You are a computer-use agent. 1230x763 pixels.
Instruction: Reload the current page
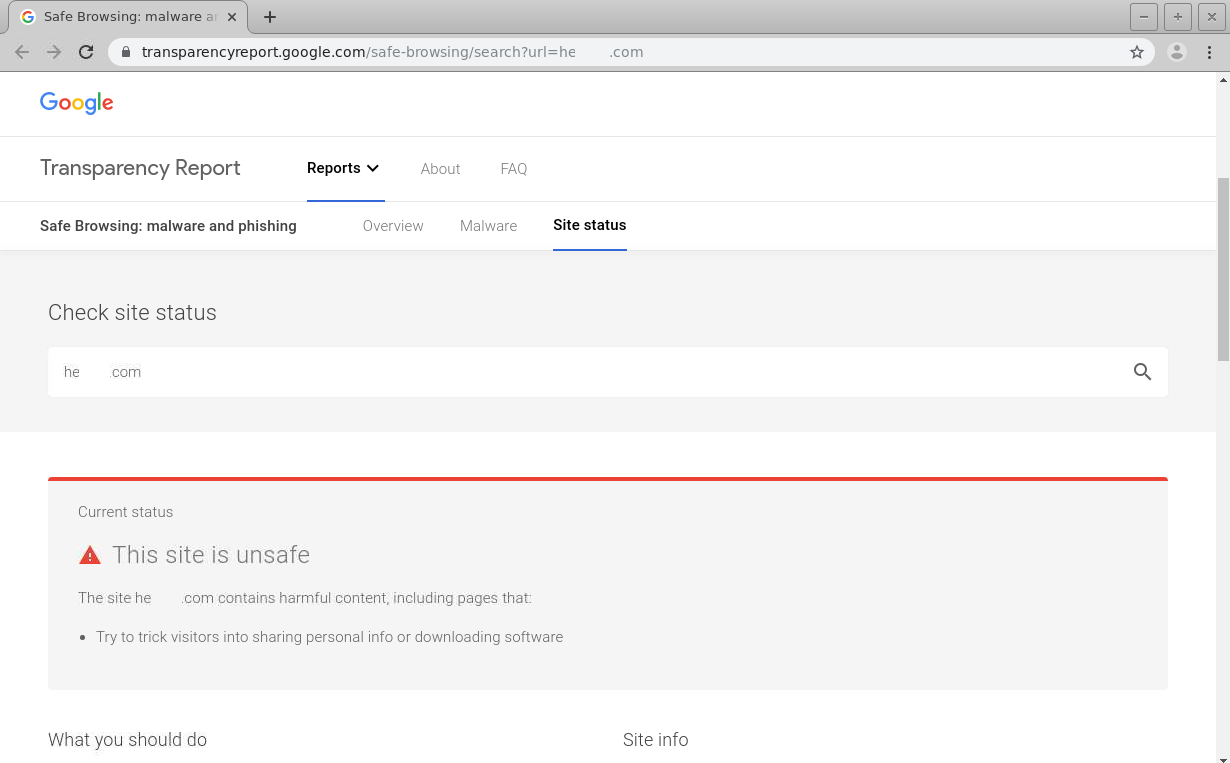click(x=86, y=52)
